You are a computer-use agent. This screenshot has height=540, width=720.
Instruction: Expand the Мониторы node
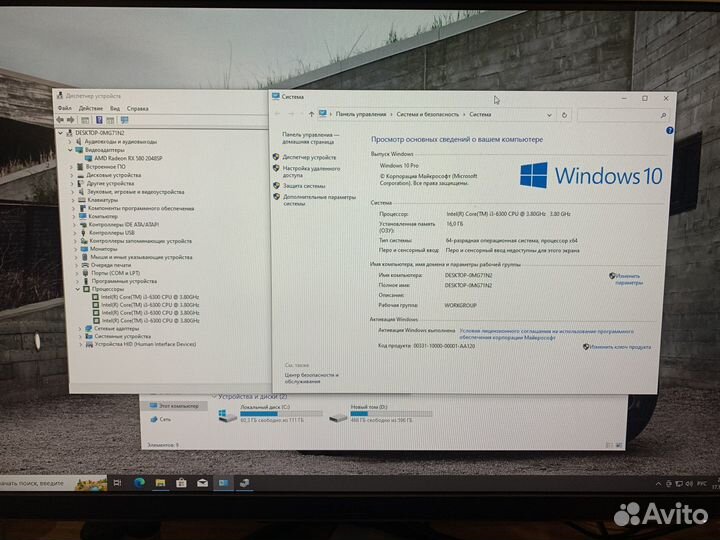(x=76, y=249)
